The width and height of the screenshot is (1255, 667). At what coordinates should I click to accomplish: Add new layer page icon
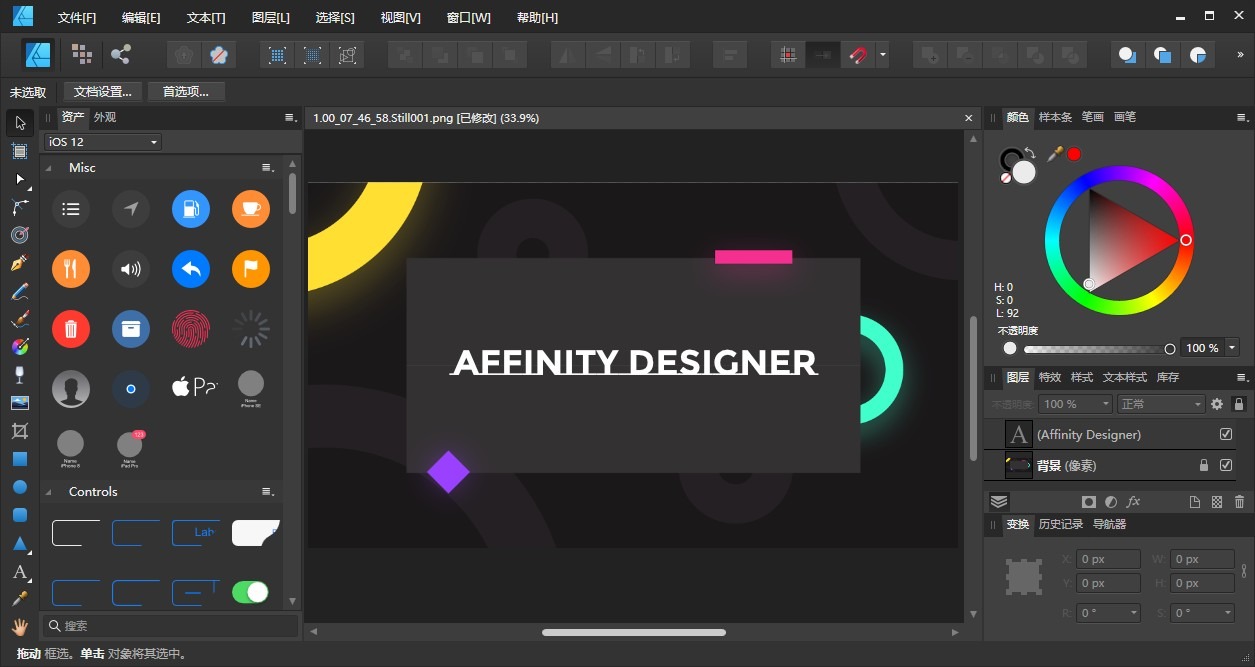pyautogui.click(x=1194, y=502)
